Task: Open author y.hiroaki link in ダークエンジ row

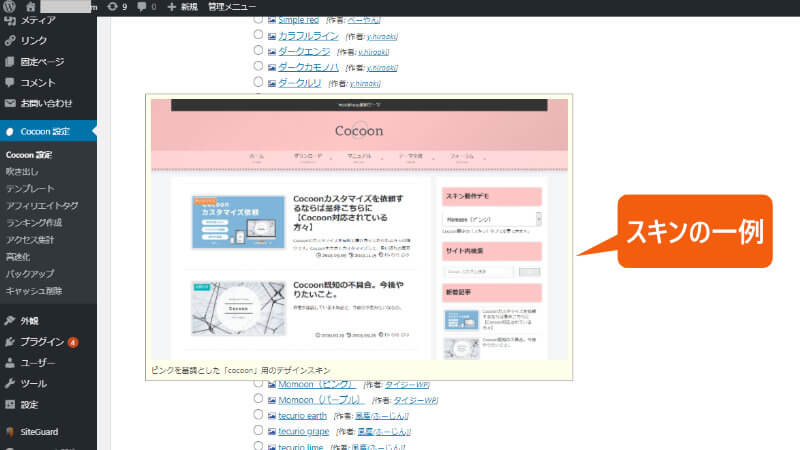Action: (x=373, y=52)
